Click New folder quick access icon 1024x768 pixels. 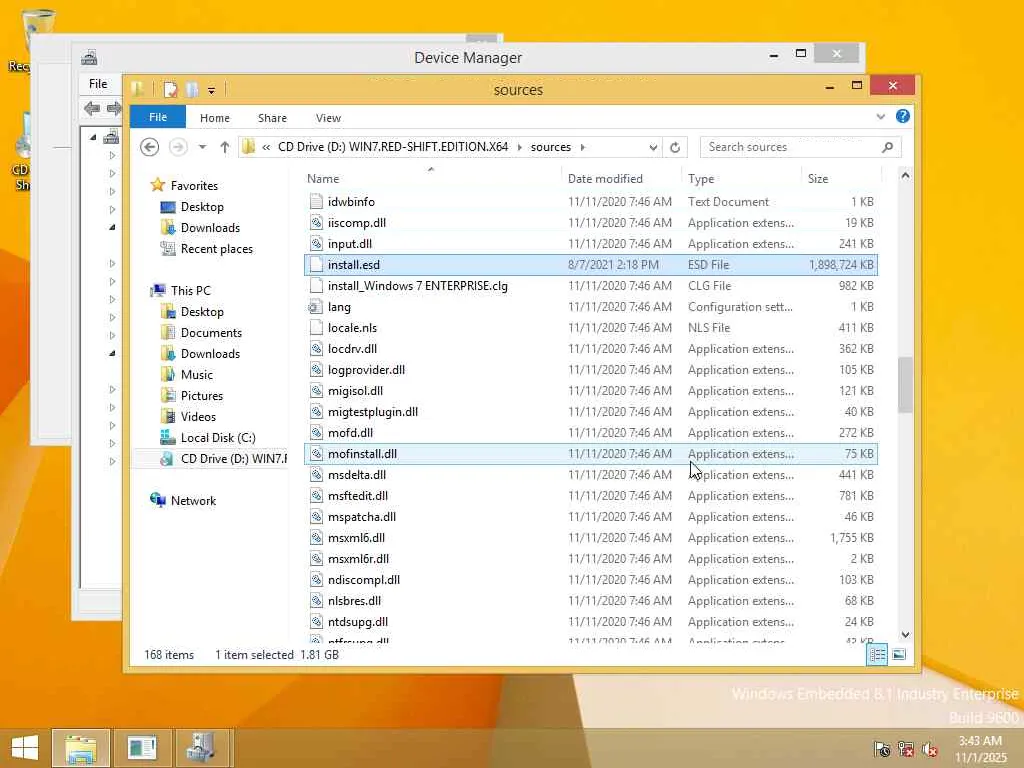click(x=192, y=89)
